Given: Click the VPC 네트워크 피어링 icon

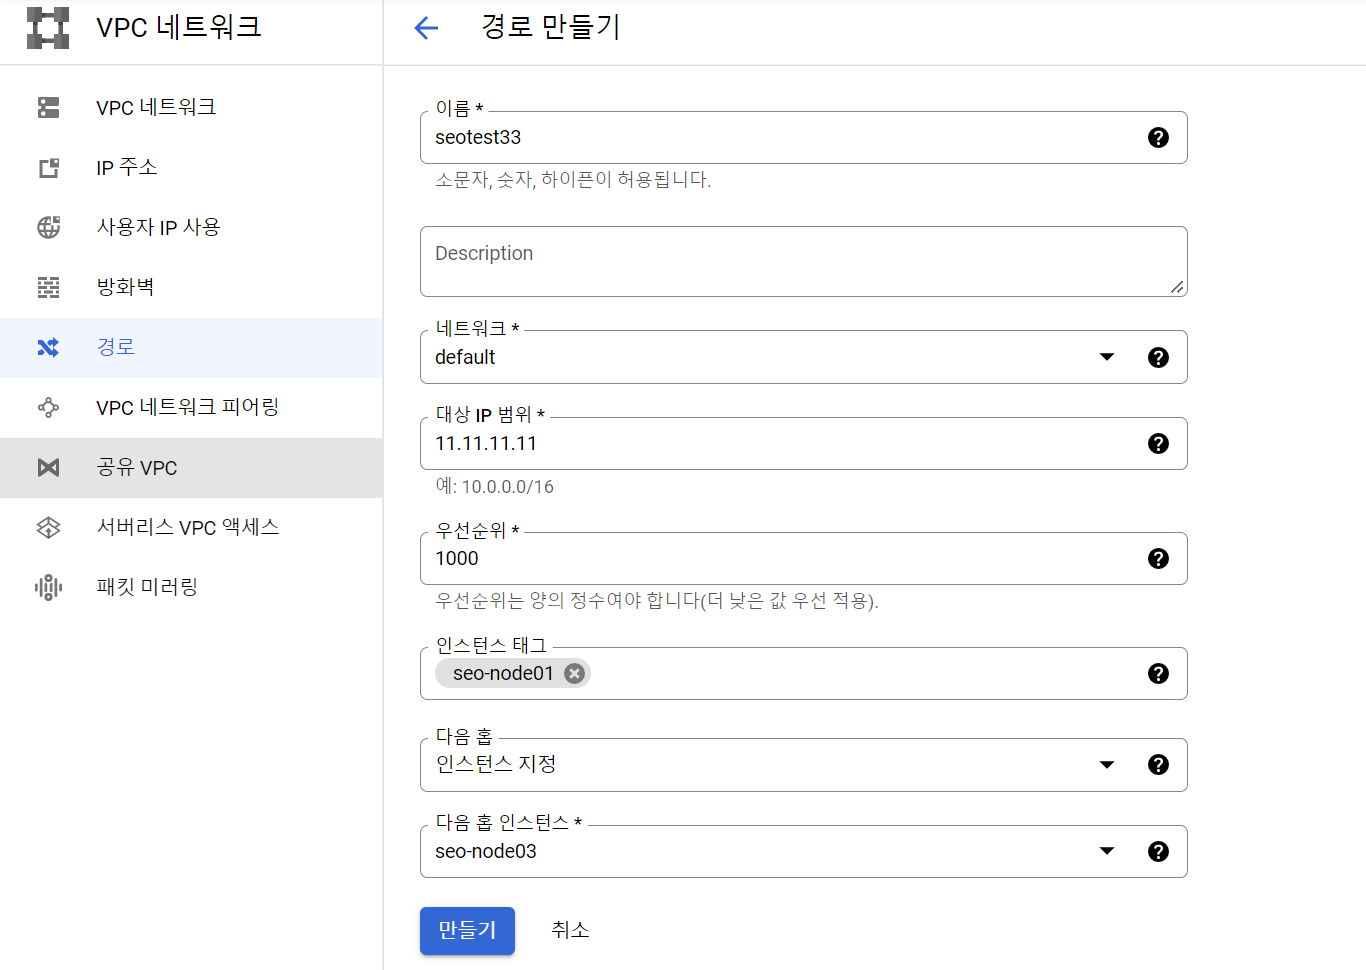Looking at the screenshot, I should click(x=48, y=407).
